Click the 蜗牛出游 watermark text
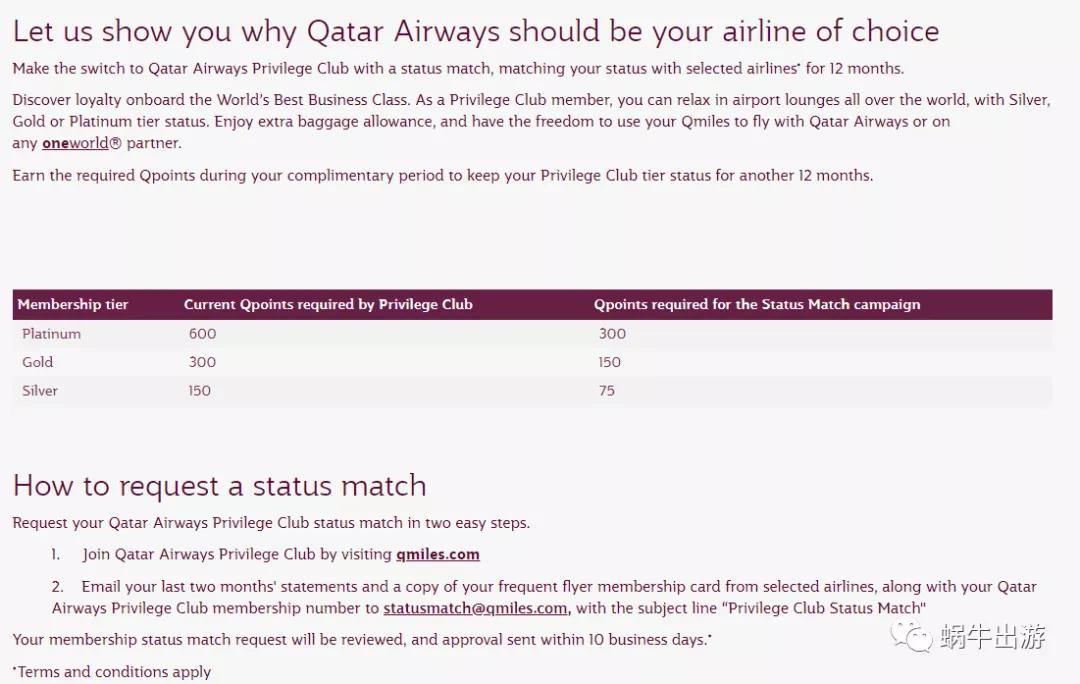1080x684 pixels. pos(993,637)
